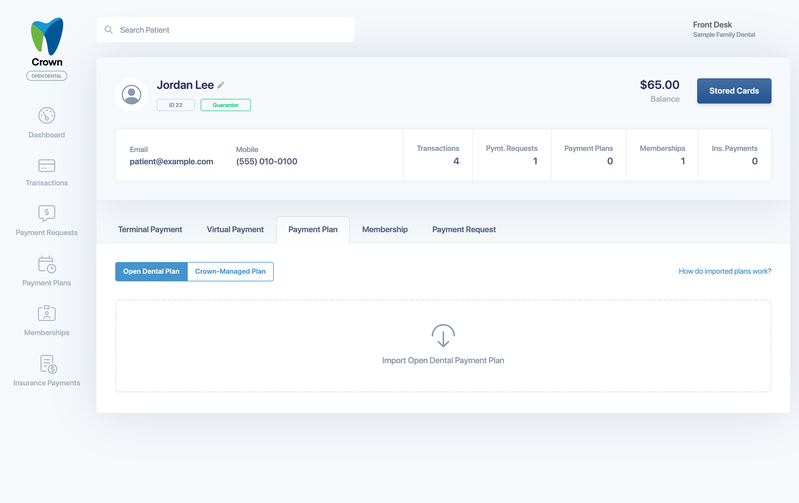
Task: Open 'How do imported plans work?' link
Action: [x=725, y=271]
